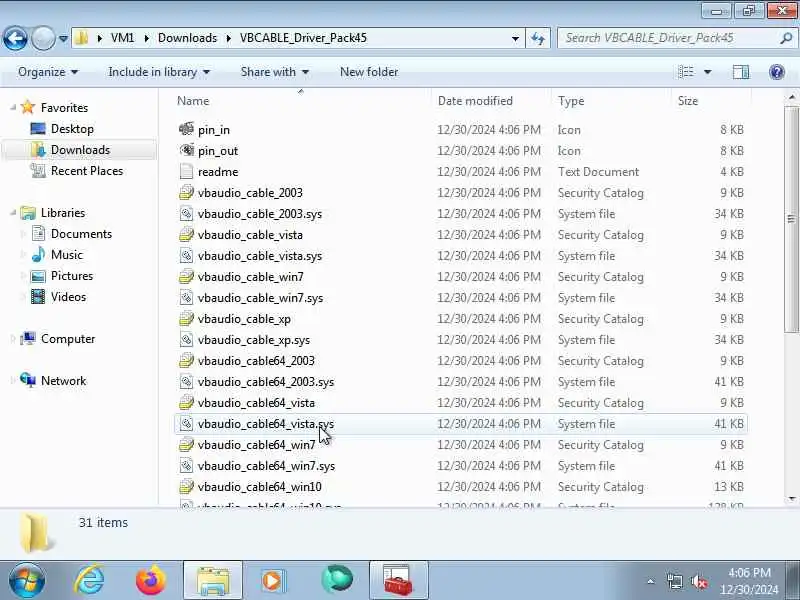Click the vbaudio_cable64_win10 file name

click(x=259, y=487)
